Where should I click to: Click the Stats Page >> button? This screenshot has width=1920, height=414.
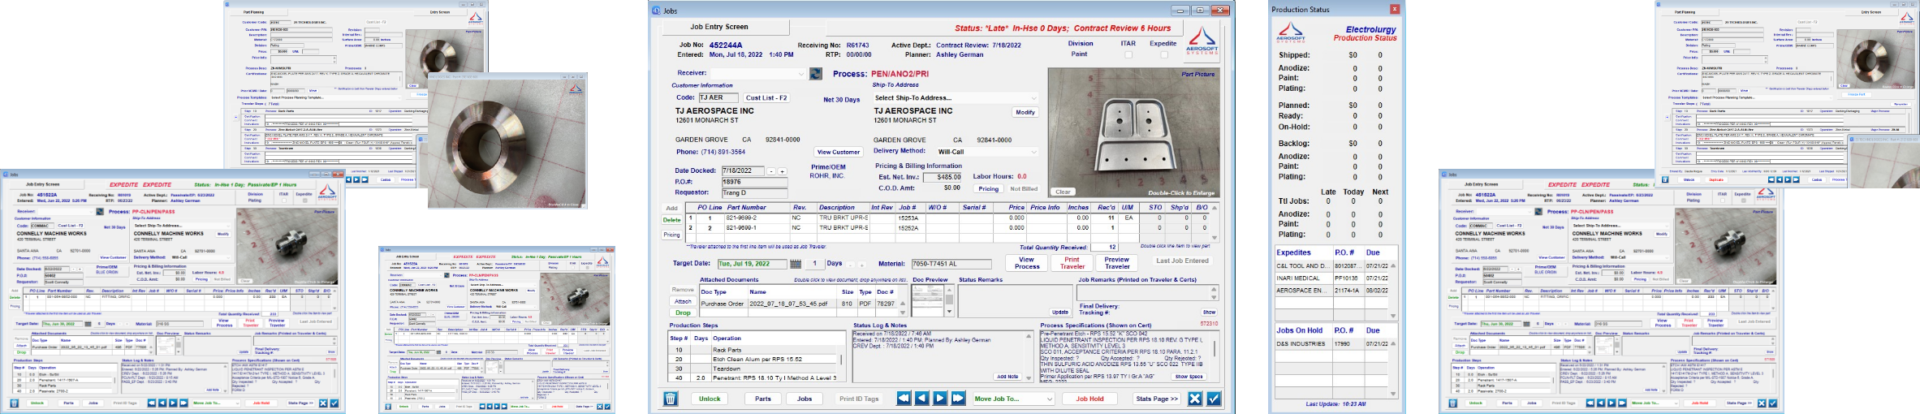[1156, 398]
